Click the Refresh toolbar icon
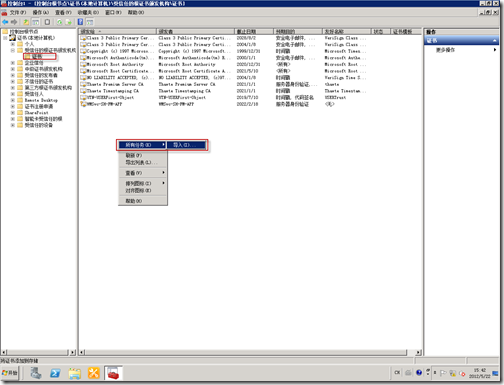The image size is (504, 385). click(59, 22)
